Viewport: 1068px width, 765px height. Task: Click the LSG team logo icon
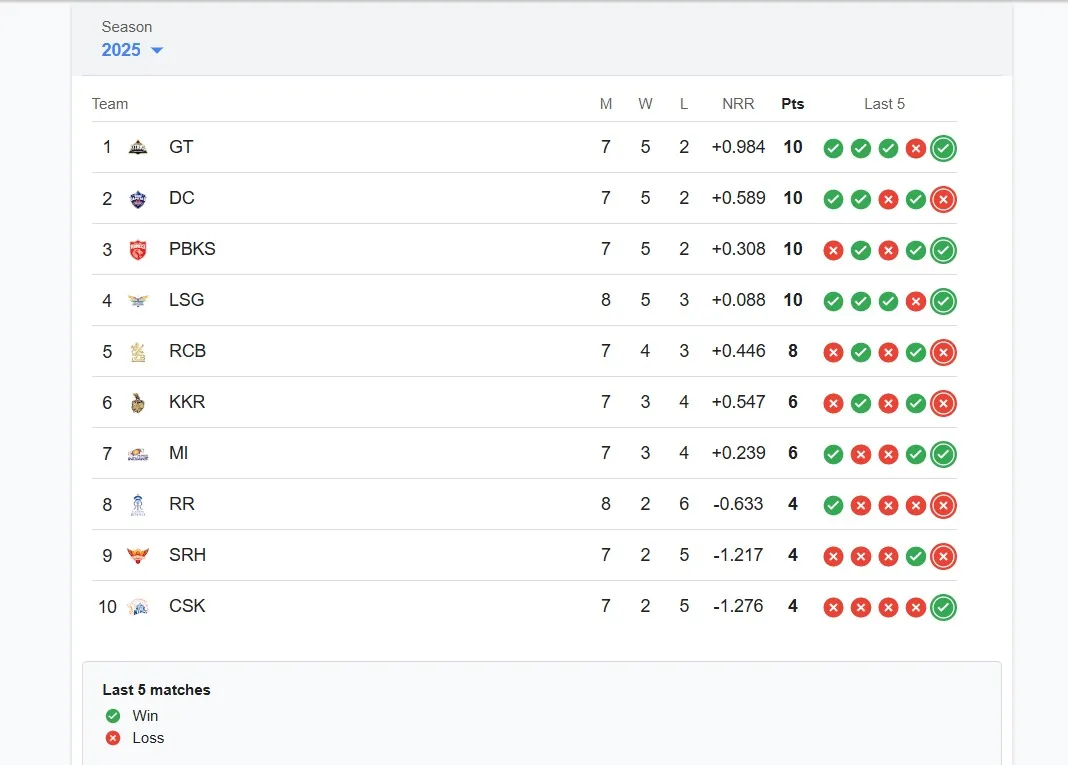click(x=138, y=301)
